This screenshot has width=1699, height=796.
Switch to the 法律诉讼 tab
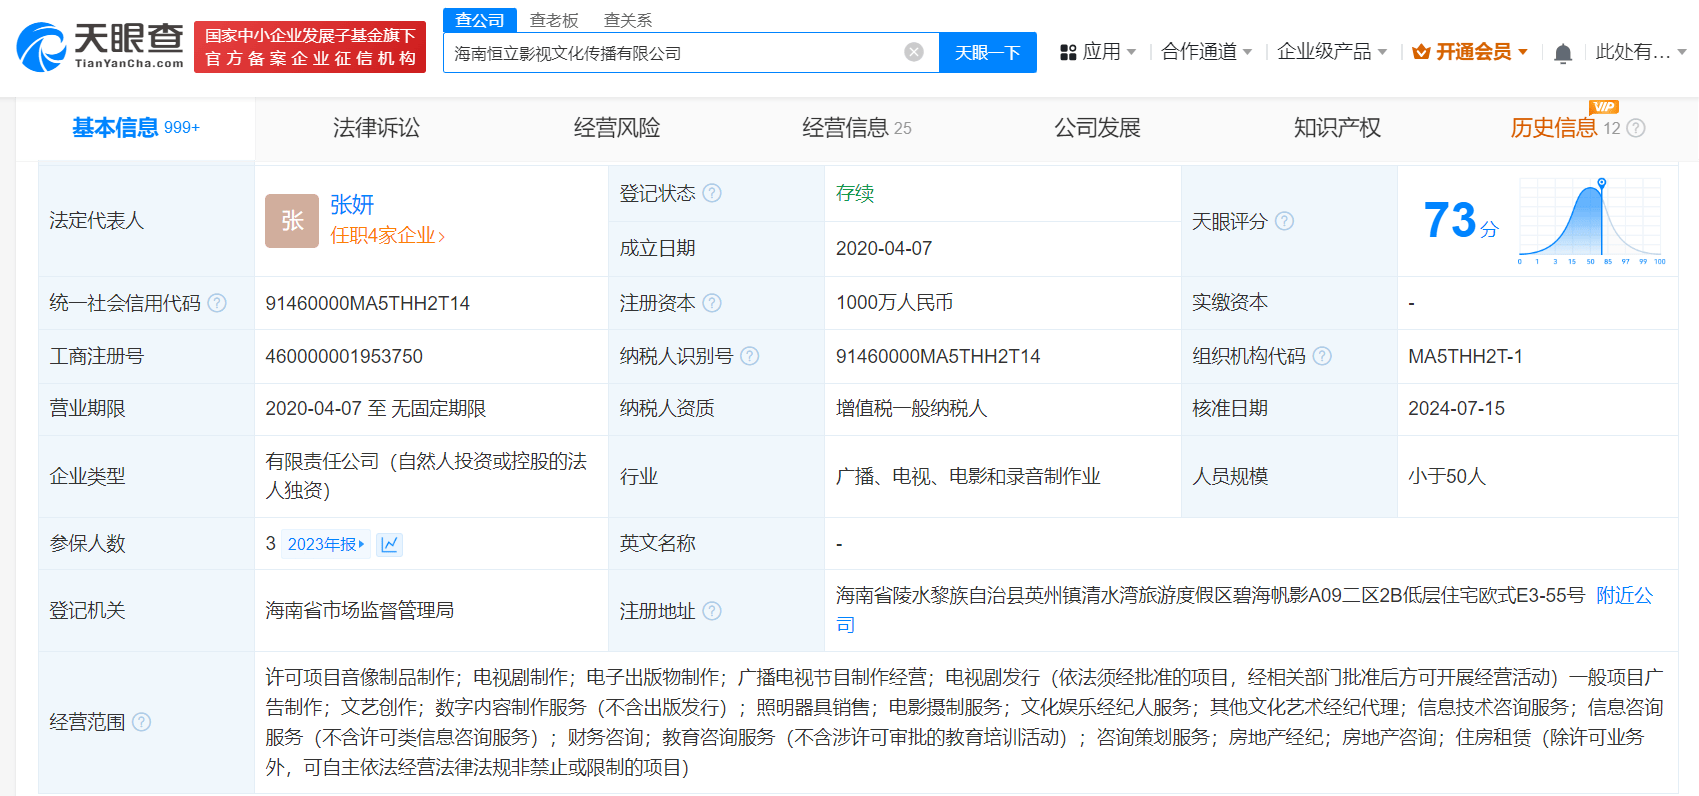pyautogui.click(x=376, y=128)
